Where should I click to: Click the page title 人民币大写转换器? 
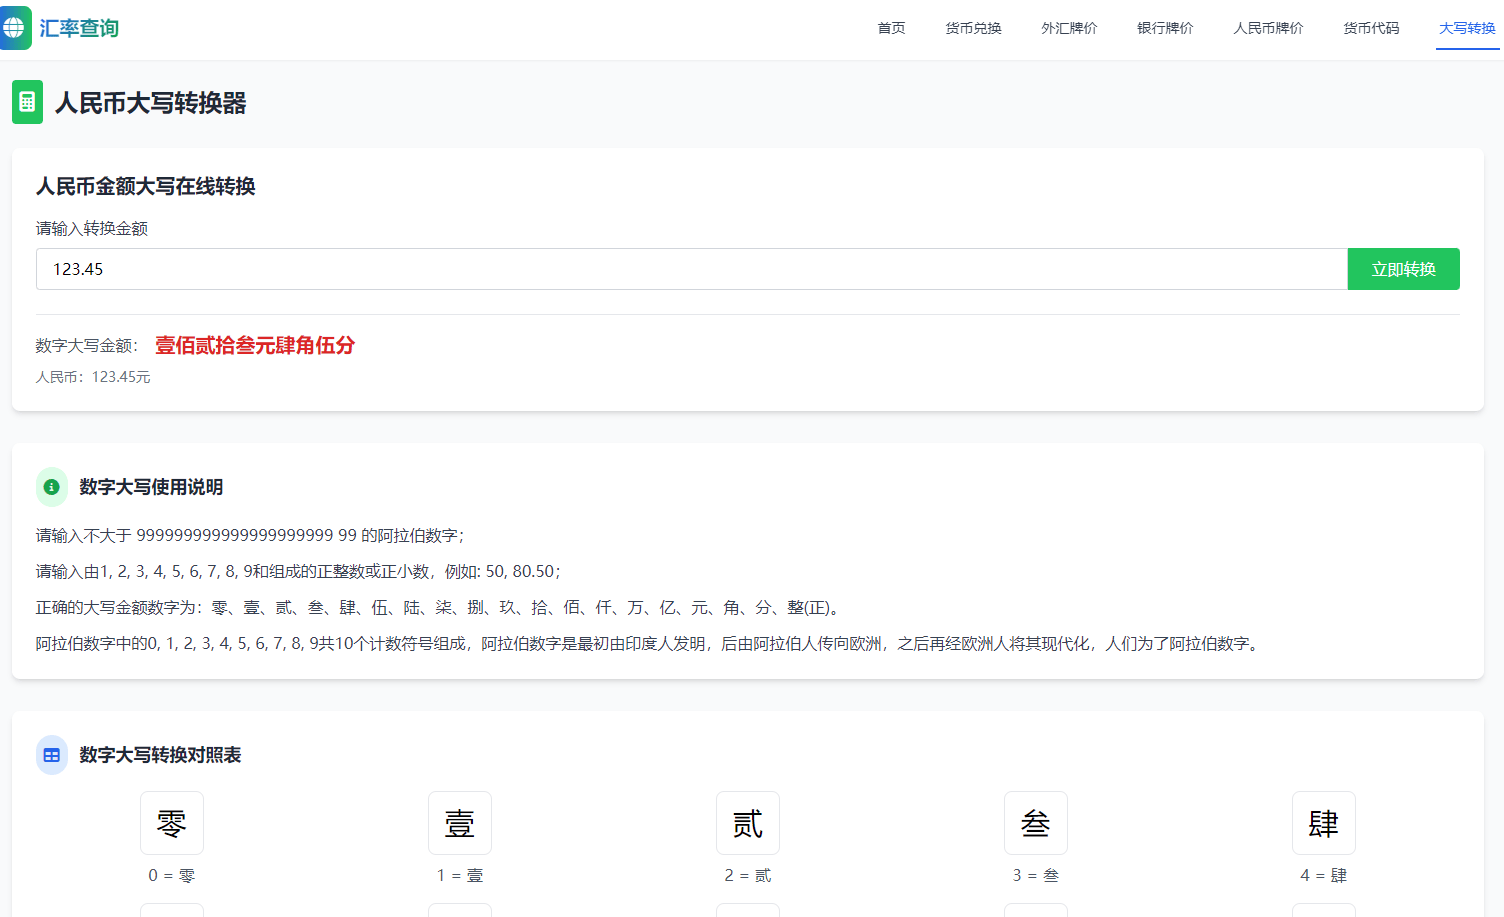[151, 103]
